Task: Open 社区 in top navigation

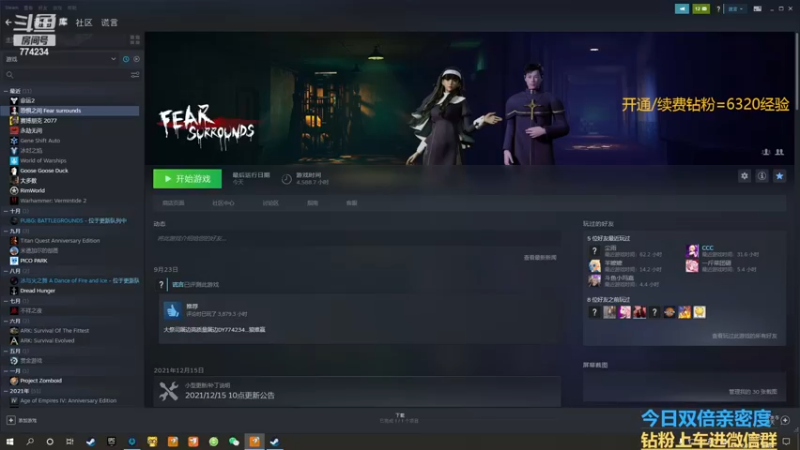Action: 84,22
